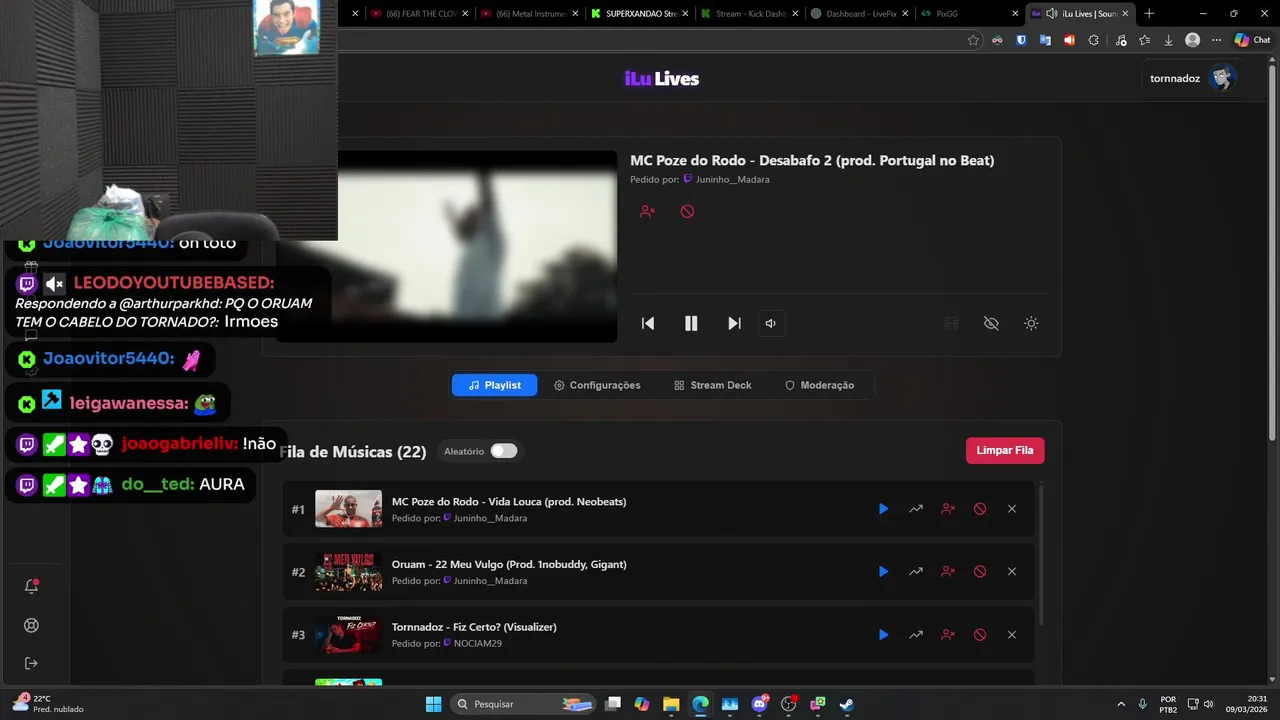Play 22 Meu Vulgo from the queue
1280x720 pixels.
point(883,572)
